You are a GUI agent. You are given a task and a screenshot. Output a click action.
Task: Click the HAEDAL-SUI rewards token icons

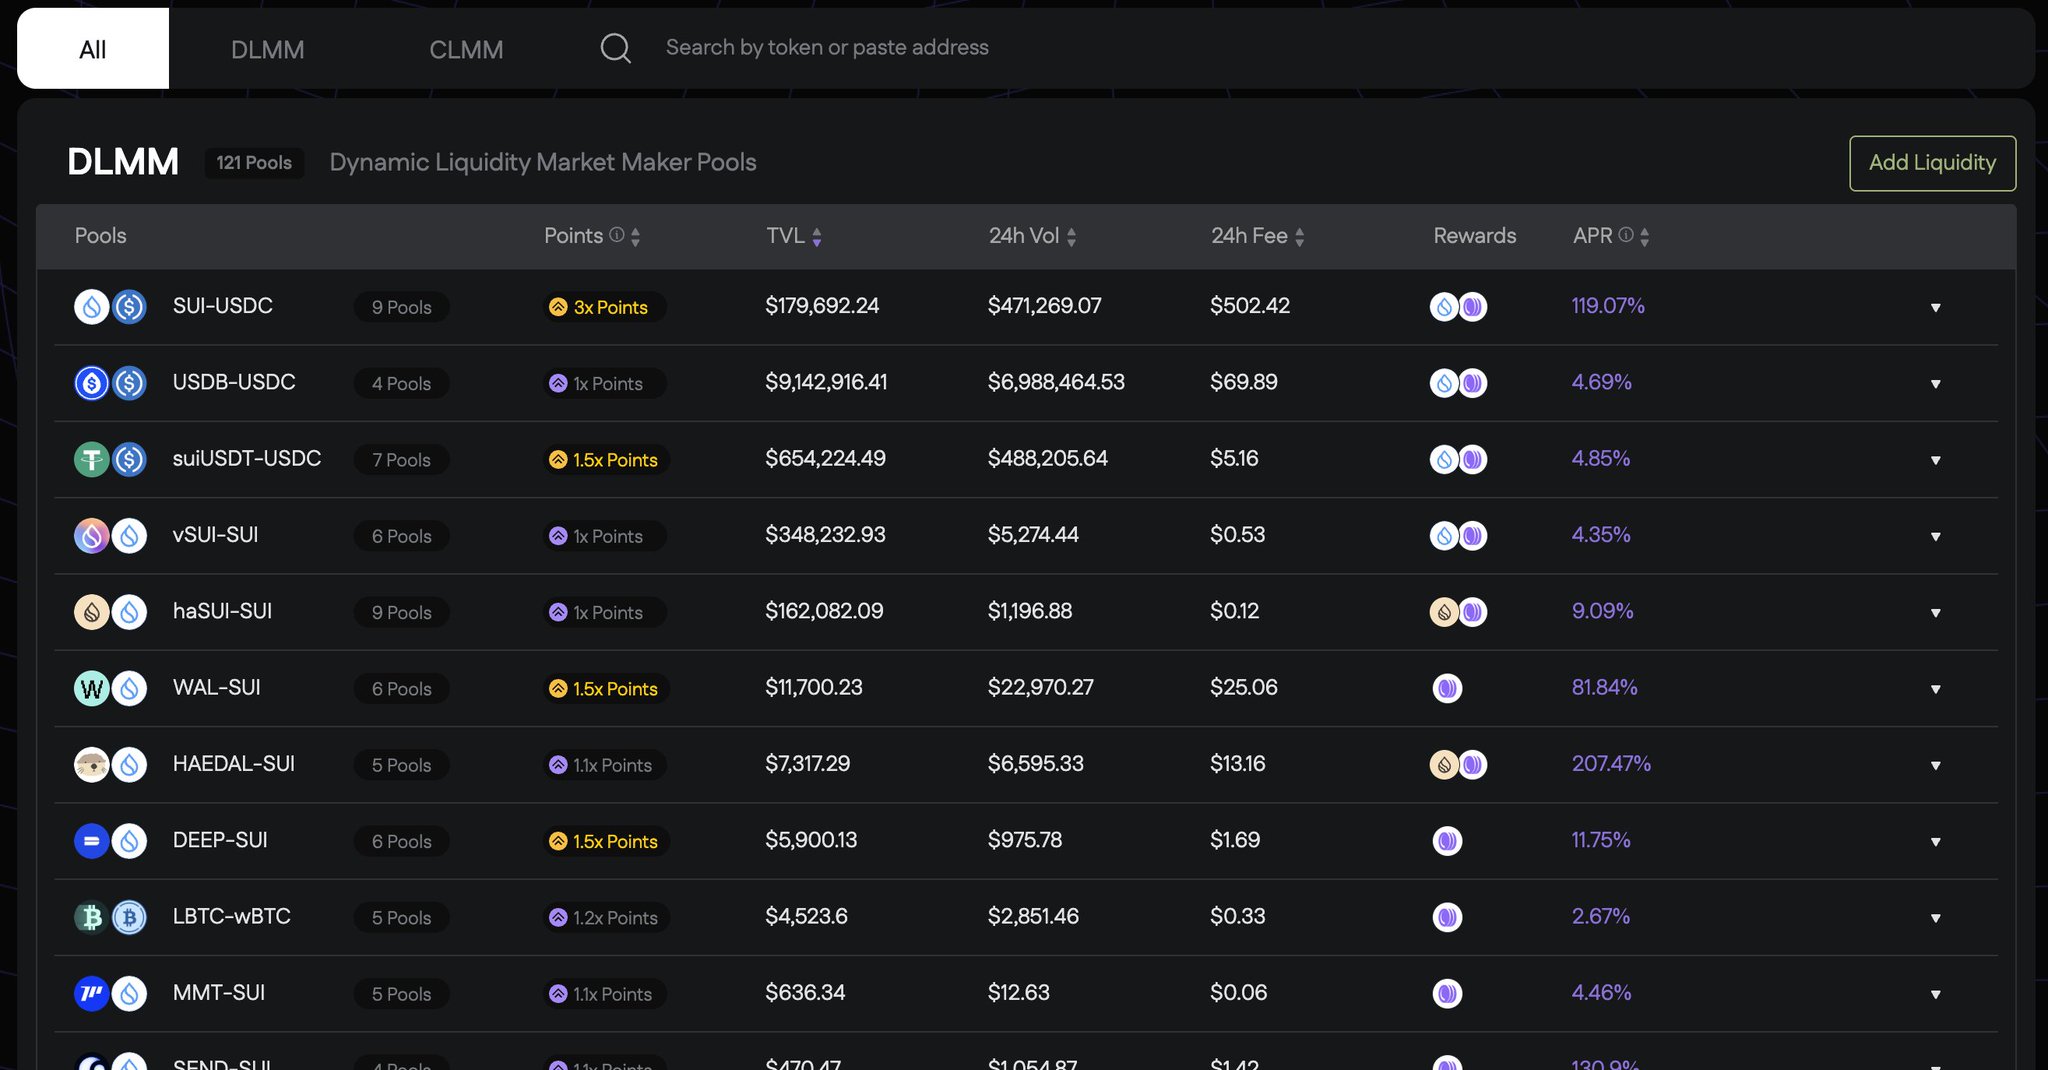click(1458, 765)
